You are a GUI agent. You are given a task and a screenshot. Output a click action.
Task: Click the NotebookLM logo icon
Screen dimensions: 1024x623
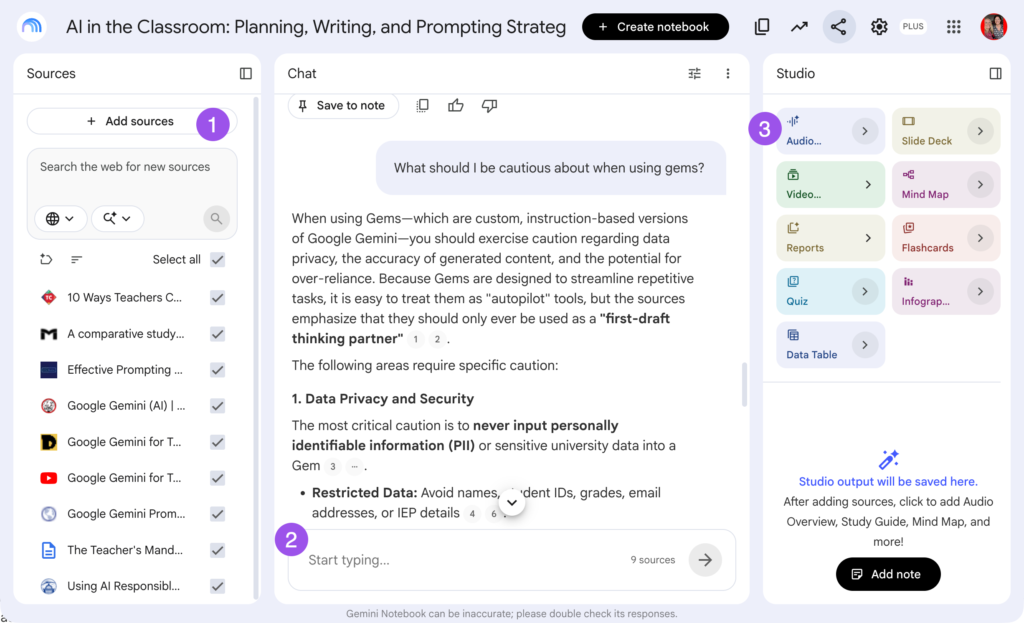[x=31, y=27]
